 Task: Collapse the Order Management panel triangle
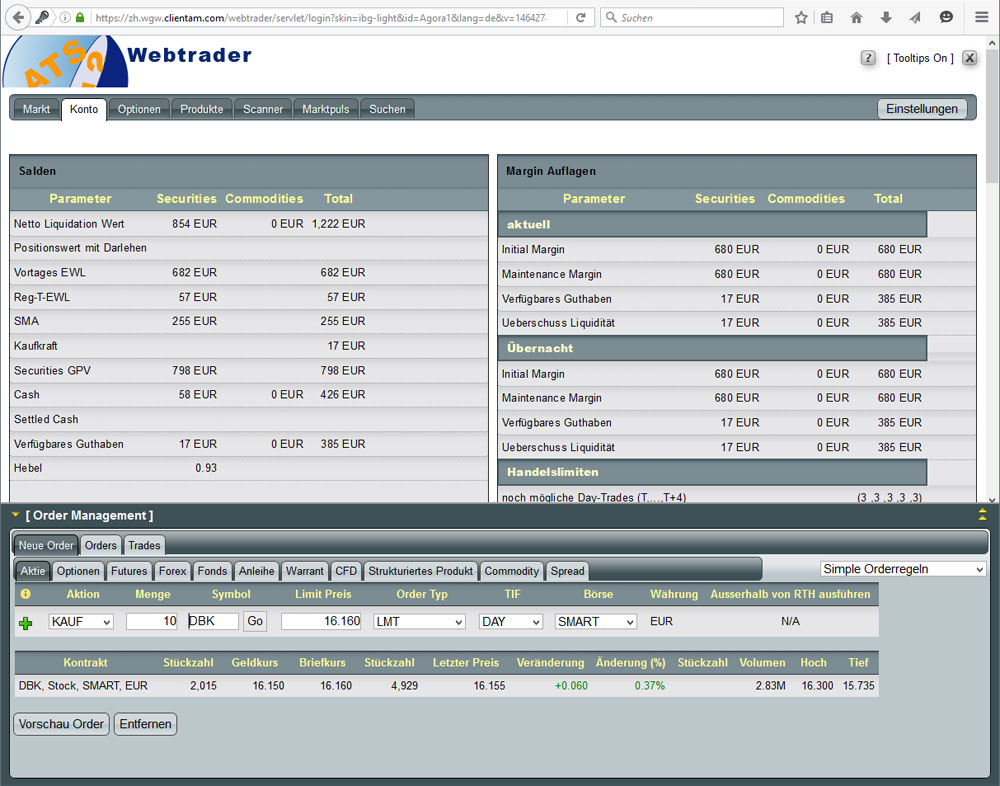(15, 515)
